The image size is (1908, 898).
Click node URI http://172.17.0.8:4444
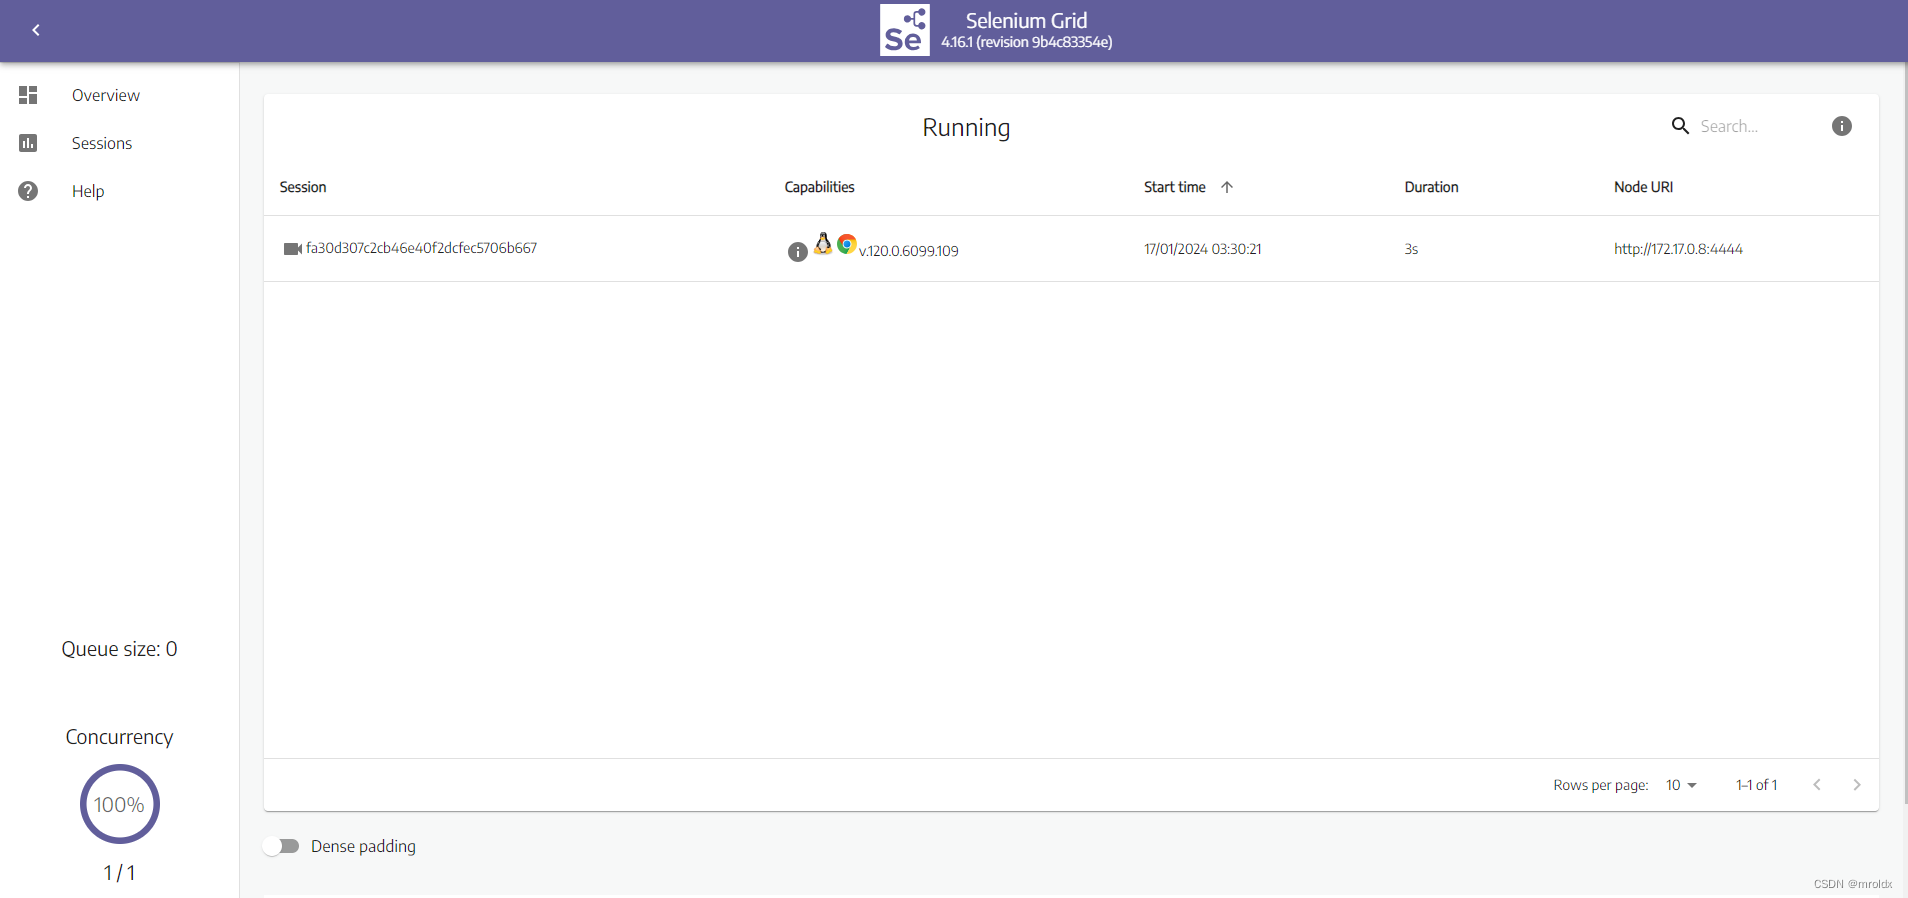coord(1678,249)
